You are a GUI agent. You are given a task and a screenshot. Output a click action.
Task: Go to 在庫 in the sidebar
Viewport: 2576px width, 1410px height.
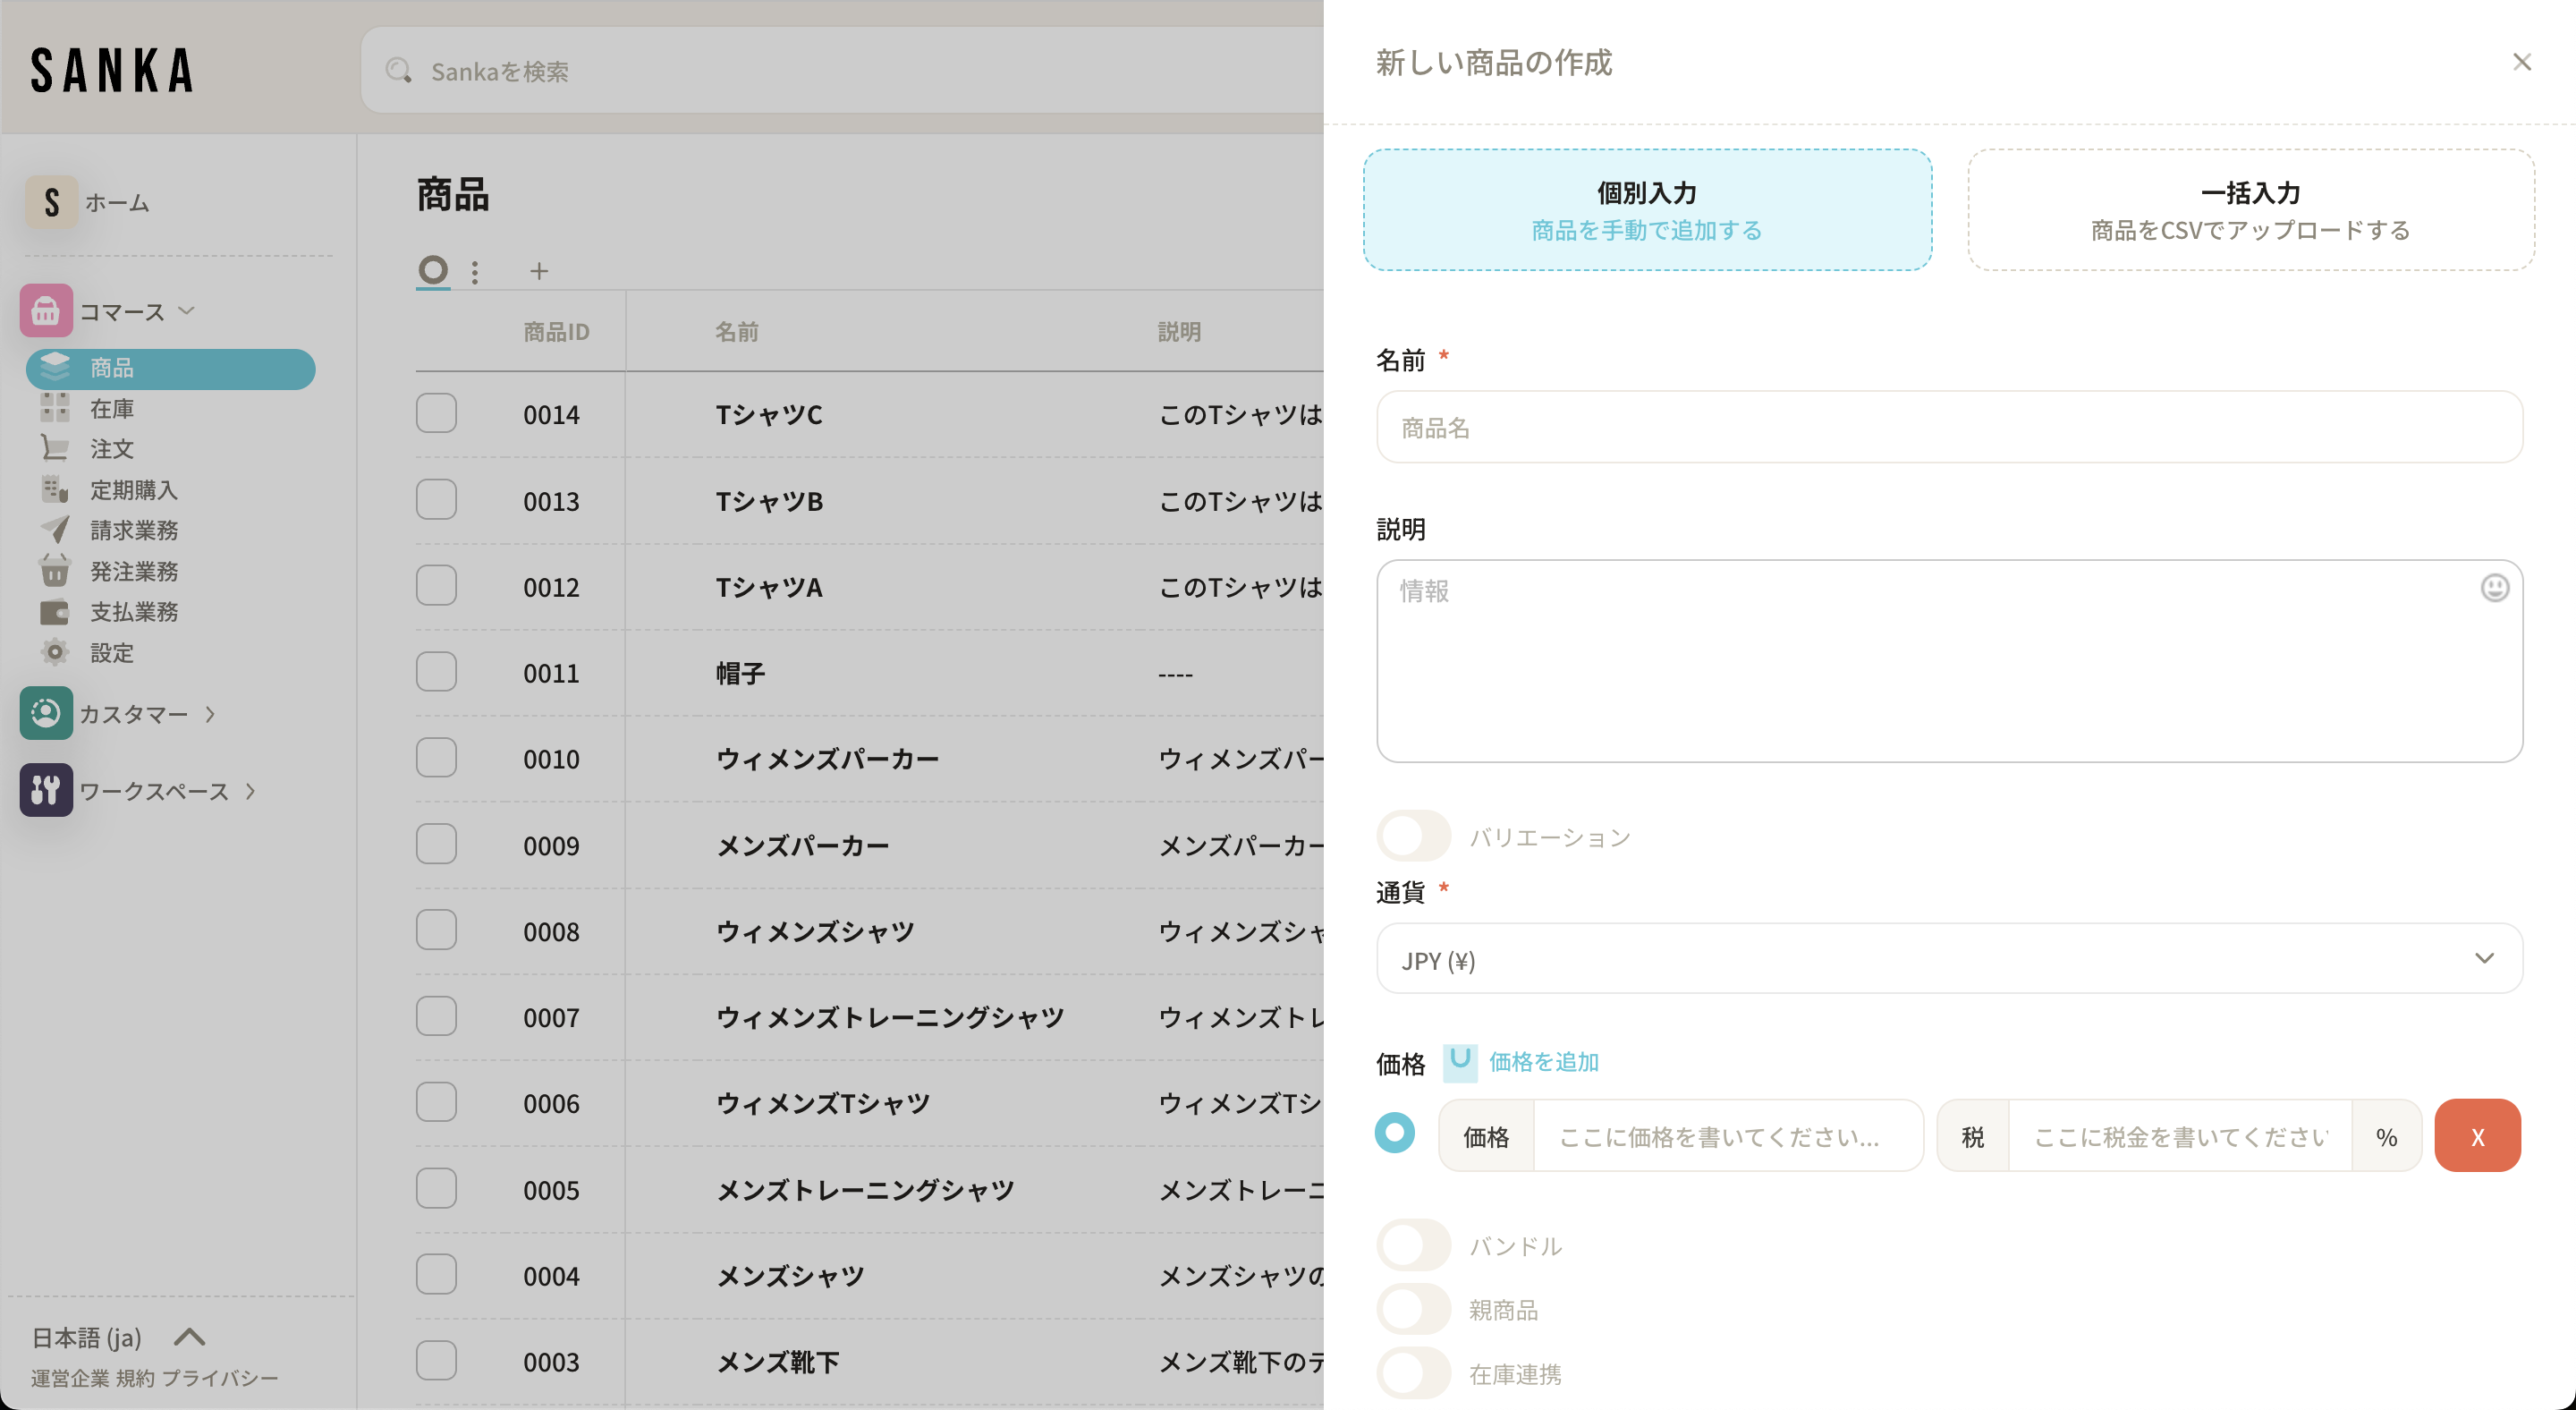click(x=112, y=408)
